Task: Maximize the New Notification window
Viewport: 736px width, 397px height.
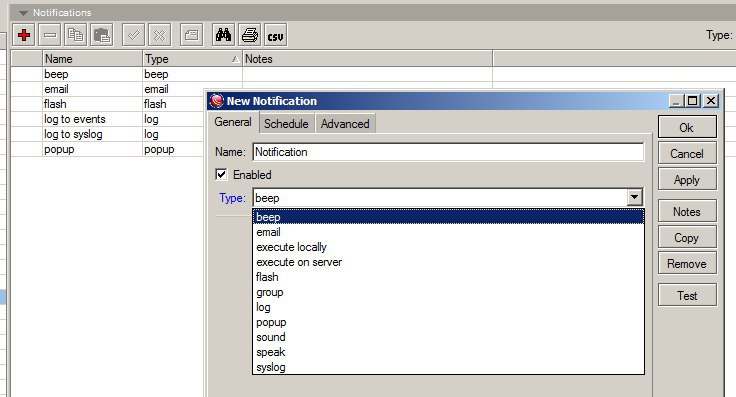Action: coord(693,101)
